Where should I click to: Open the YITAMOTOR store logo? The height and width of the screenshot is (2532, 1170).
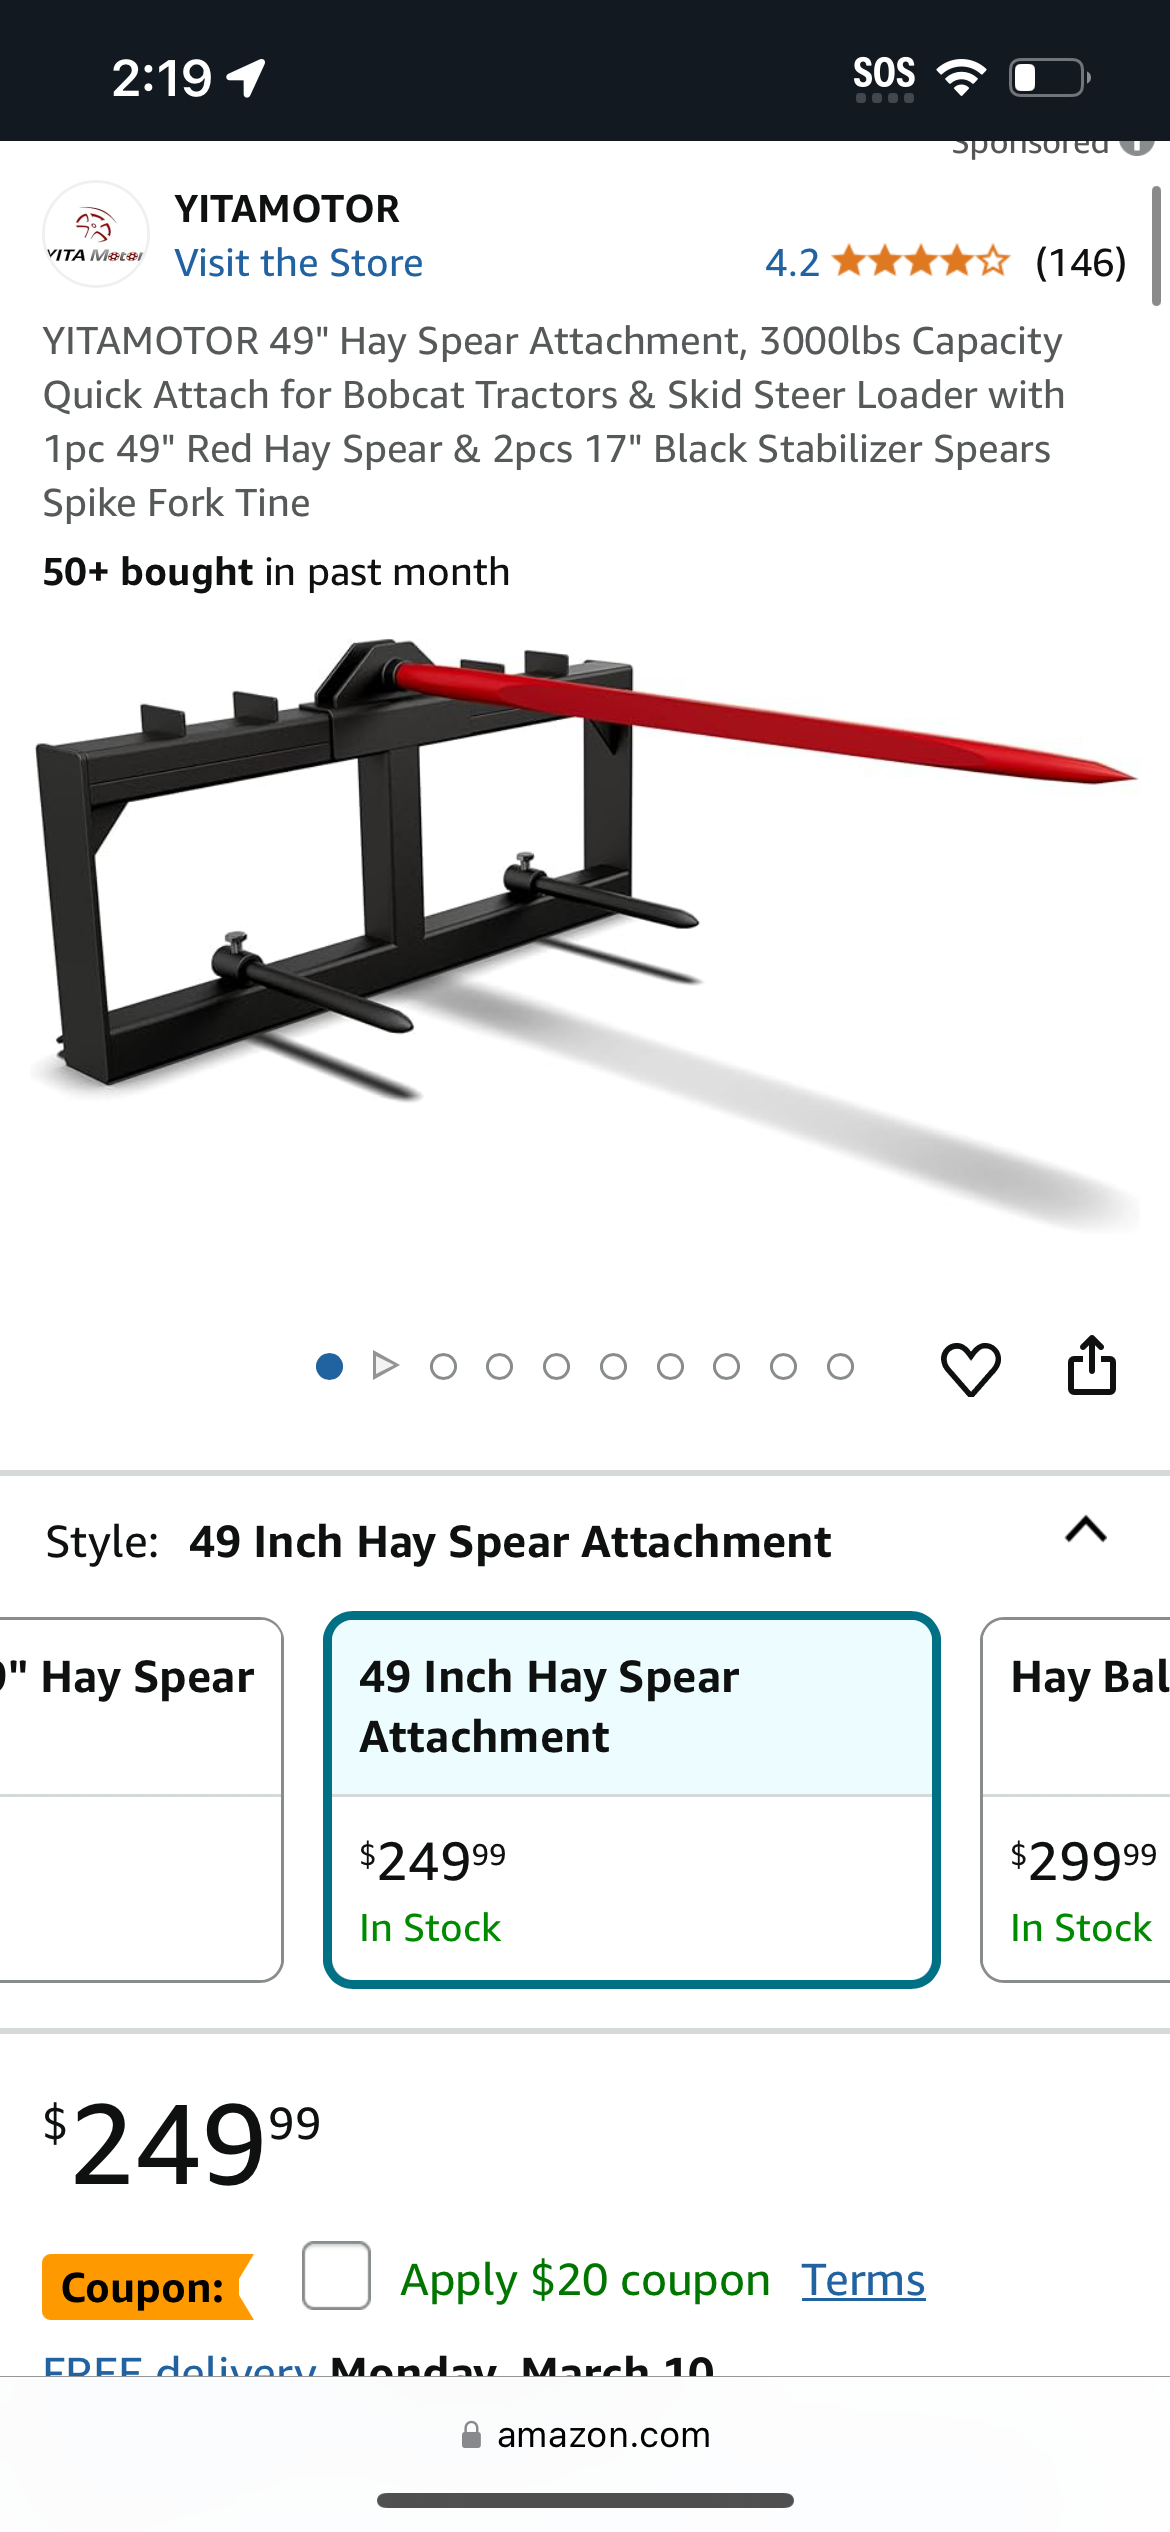96,235
